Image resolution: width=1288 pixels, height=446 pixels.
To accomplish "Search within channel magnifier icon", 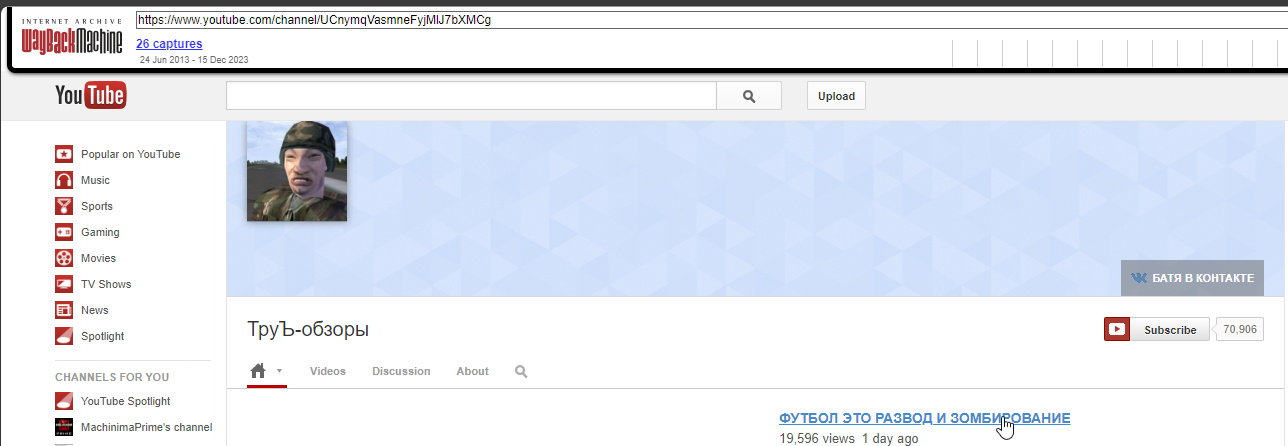I will point(521,371).
